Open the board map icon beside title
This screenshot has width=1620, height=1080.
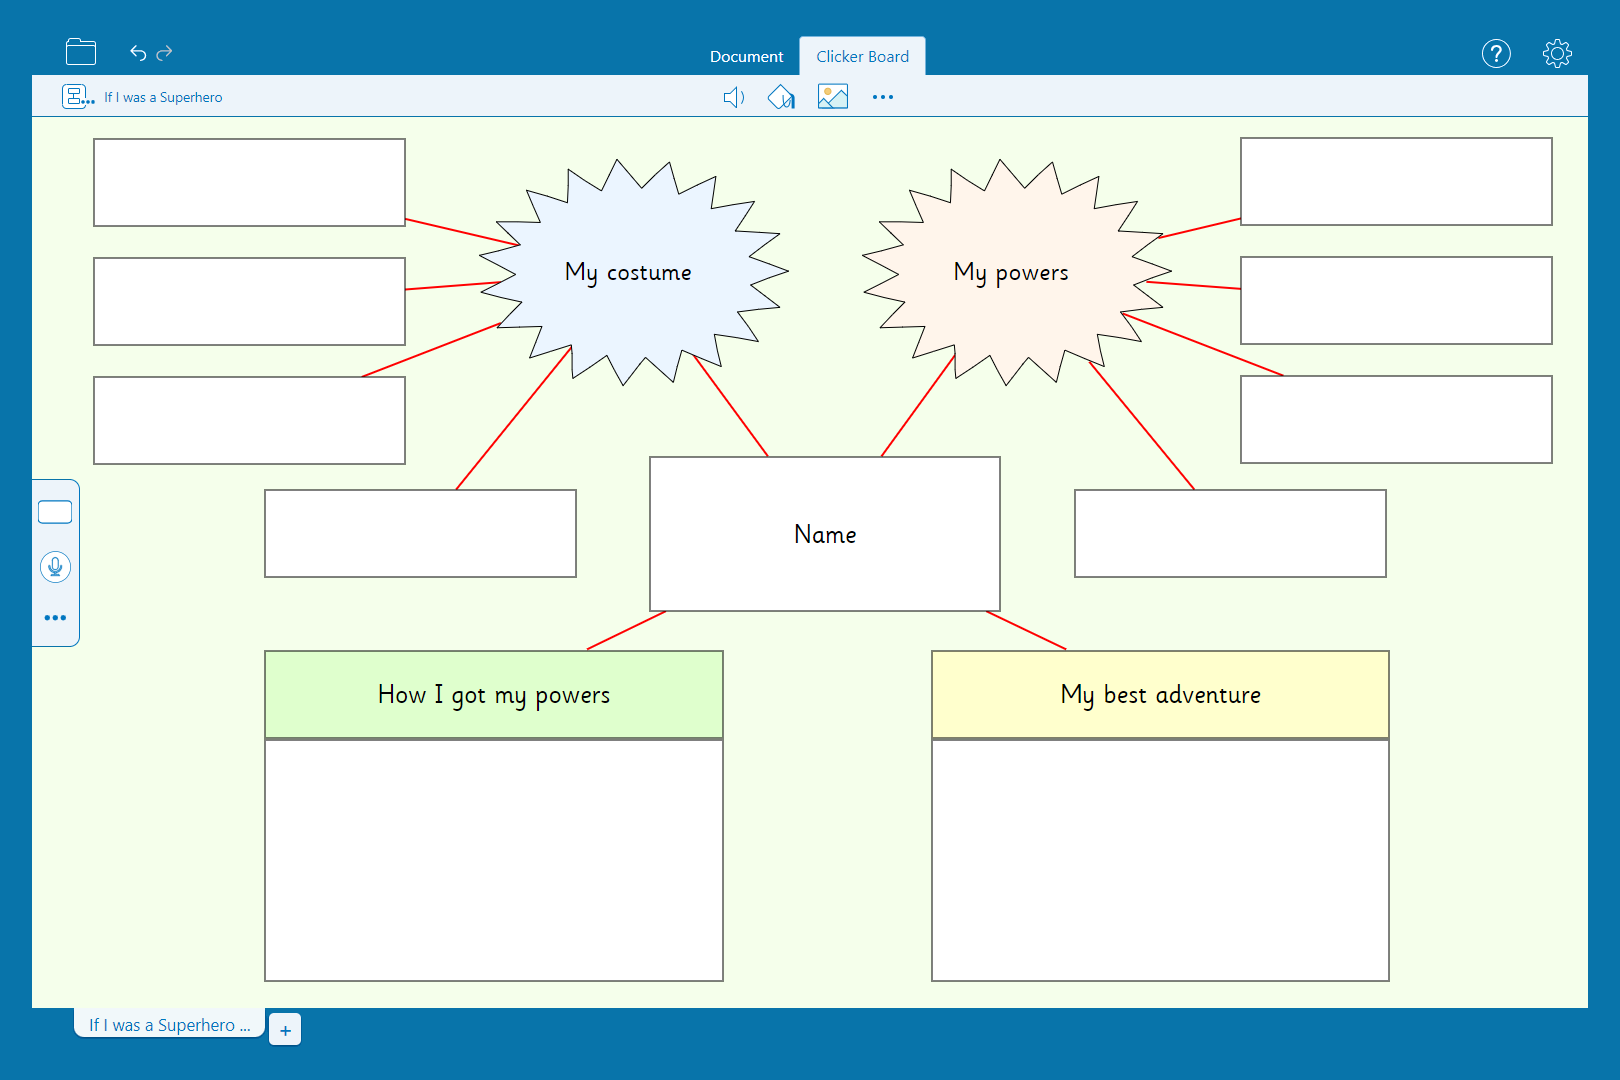point(78,97)
